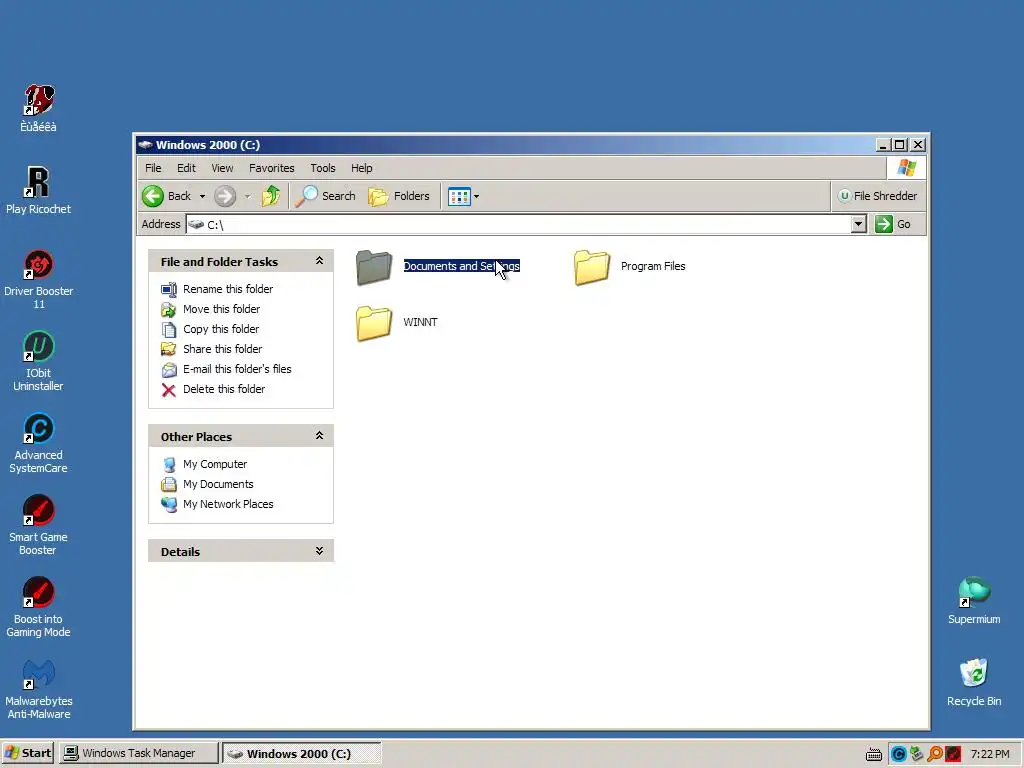Select the Play Ricochet desktop shortcut
The width and height of the screenshot is (1024, 768).
(39, 190)
